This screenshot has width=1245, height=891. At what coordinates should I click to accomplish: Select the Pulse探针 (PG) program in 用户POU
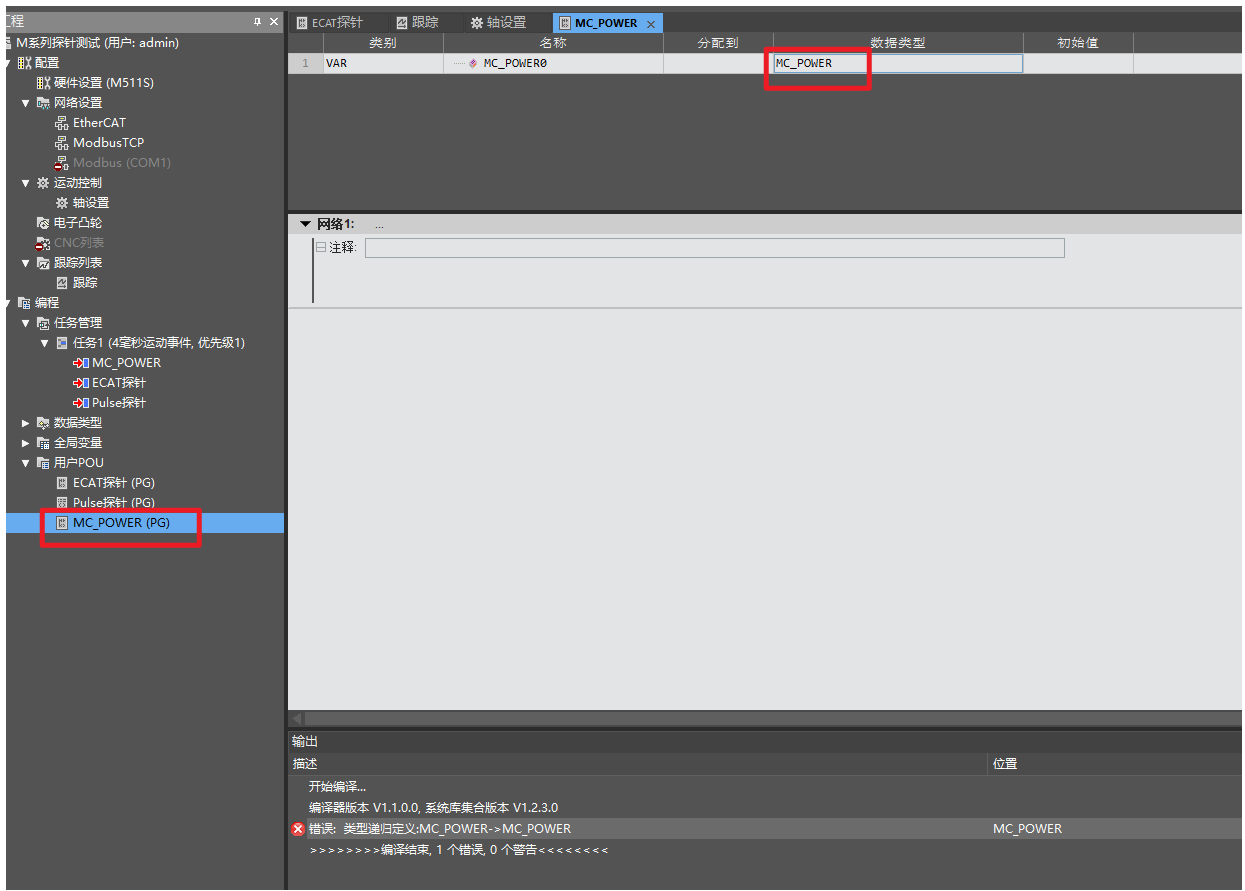[113, 503]
